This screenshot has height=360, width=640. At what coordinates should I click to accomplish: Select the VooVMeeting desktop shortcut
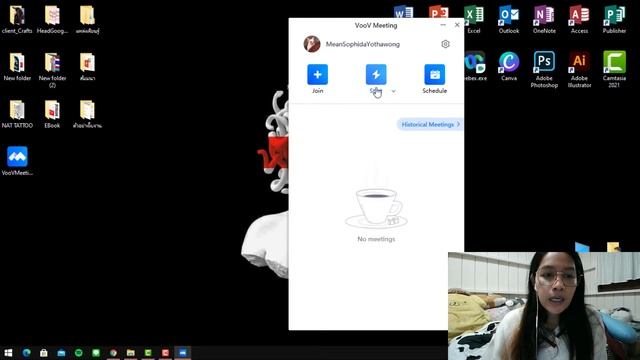(17, 161)
